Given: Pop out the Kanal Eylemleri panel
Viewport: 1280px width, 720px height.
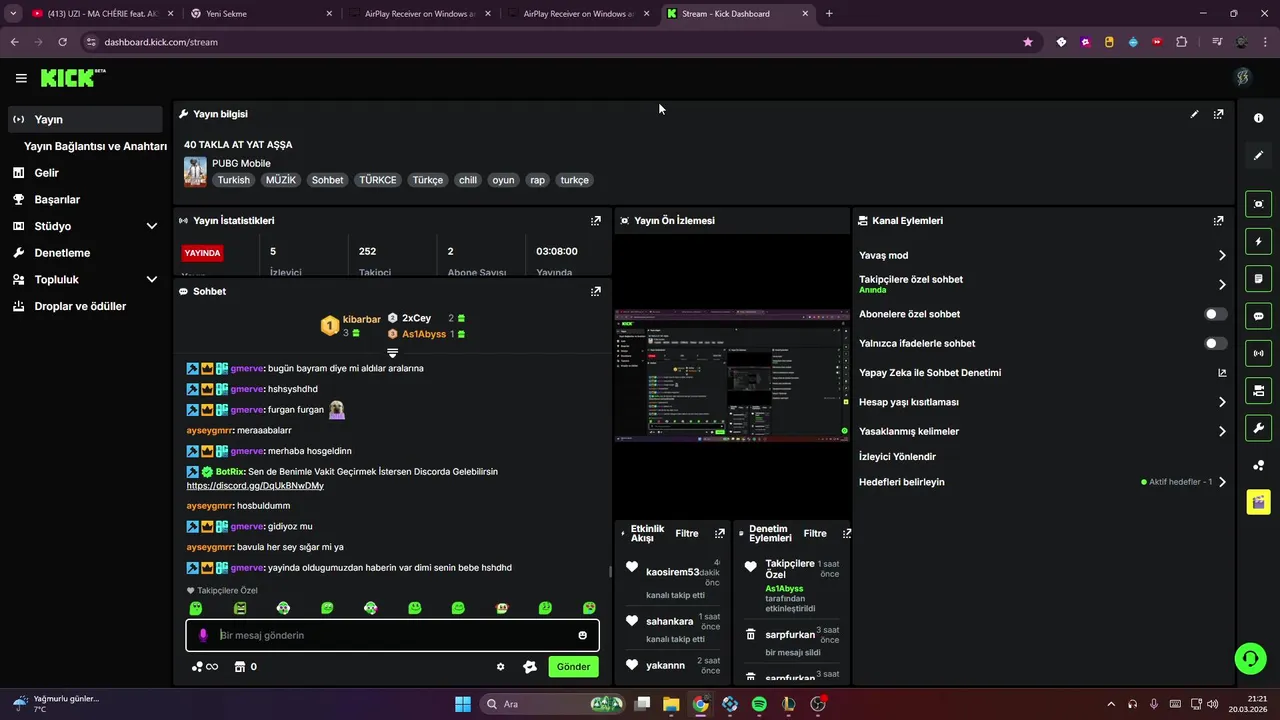Looking at the screenshot, I should (1218, 220).
